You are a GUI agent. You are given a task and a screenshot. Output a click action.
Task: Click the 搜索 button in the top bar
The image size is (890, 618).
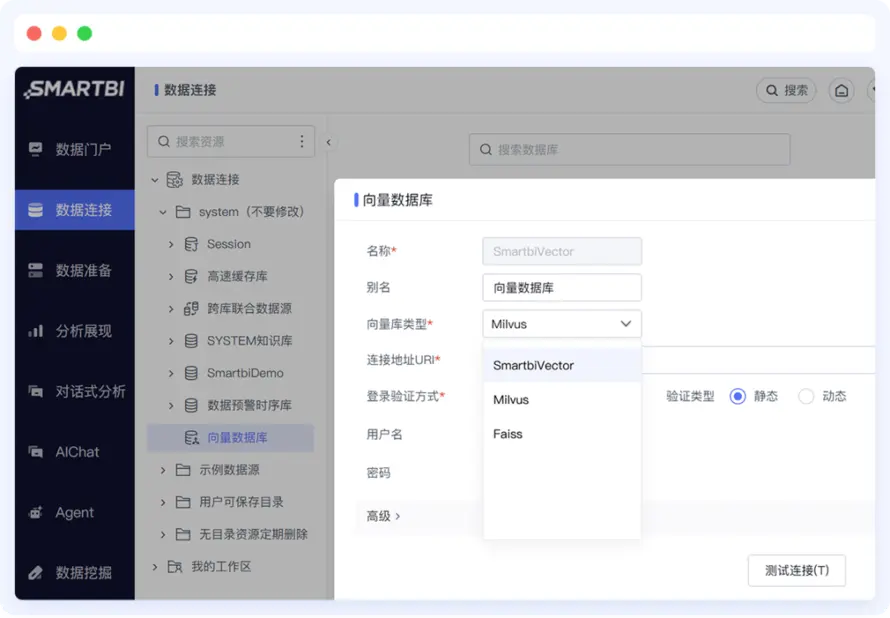coord(787,90)
